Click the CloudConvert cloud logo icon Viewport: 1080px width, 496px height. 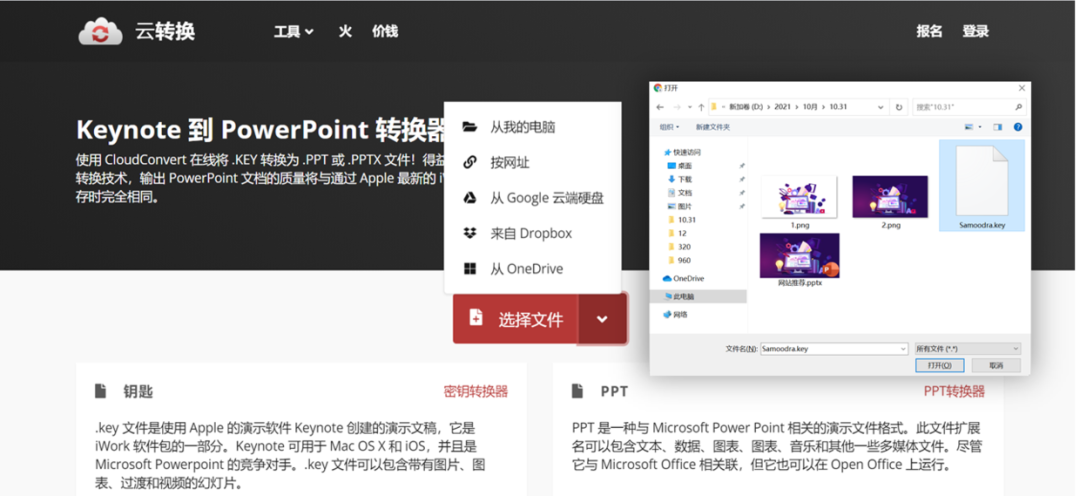point(100,32)
